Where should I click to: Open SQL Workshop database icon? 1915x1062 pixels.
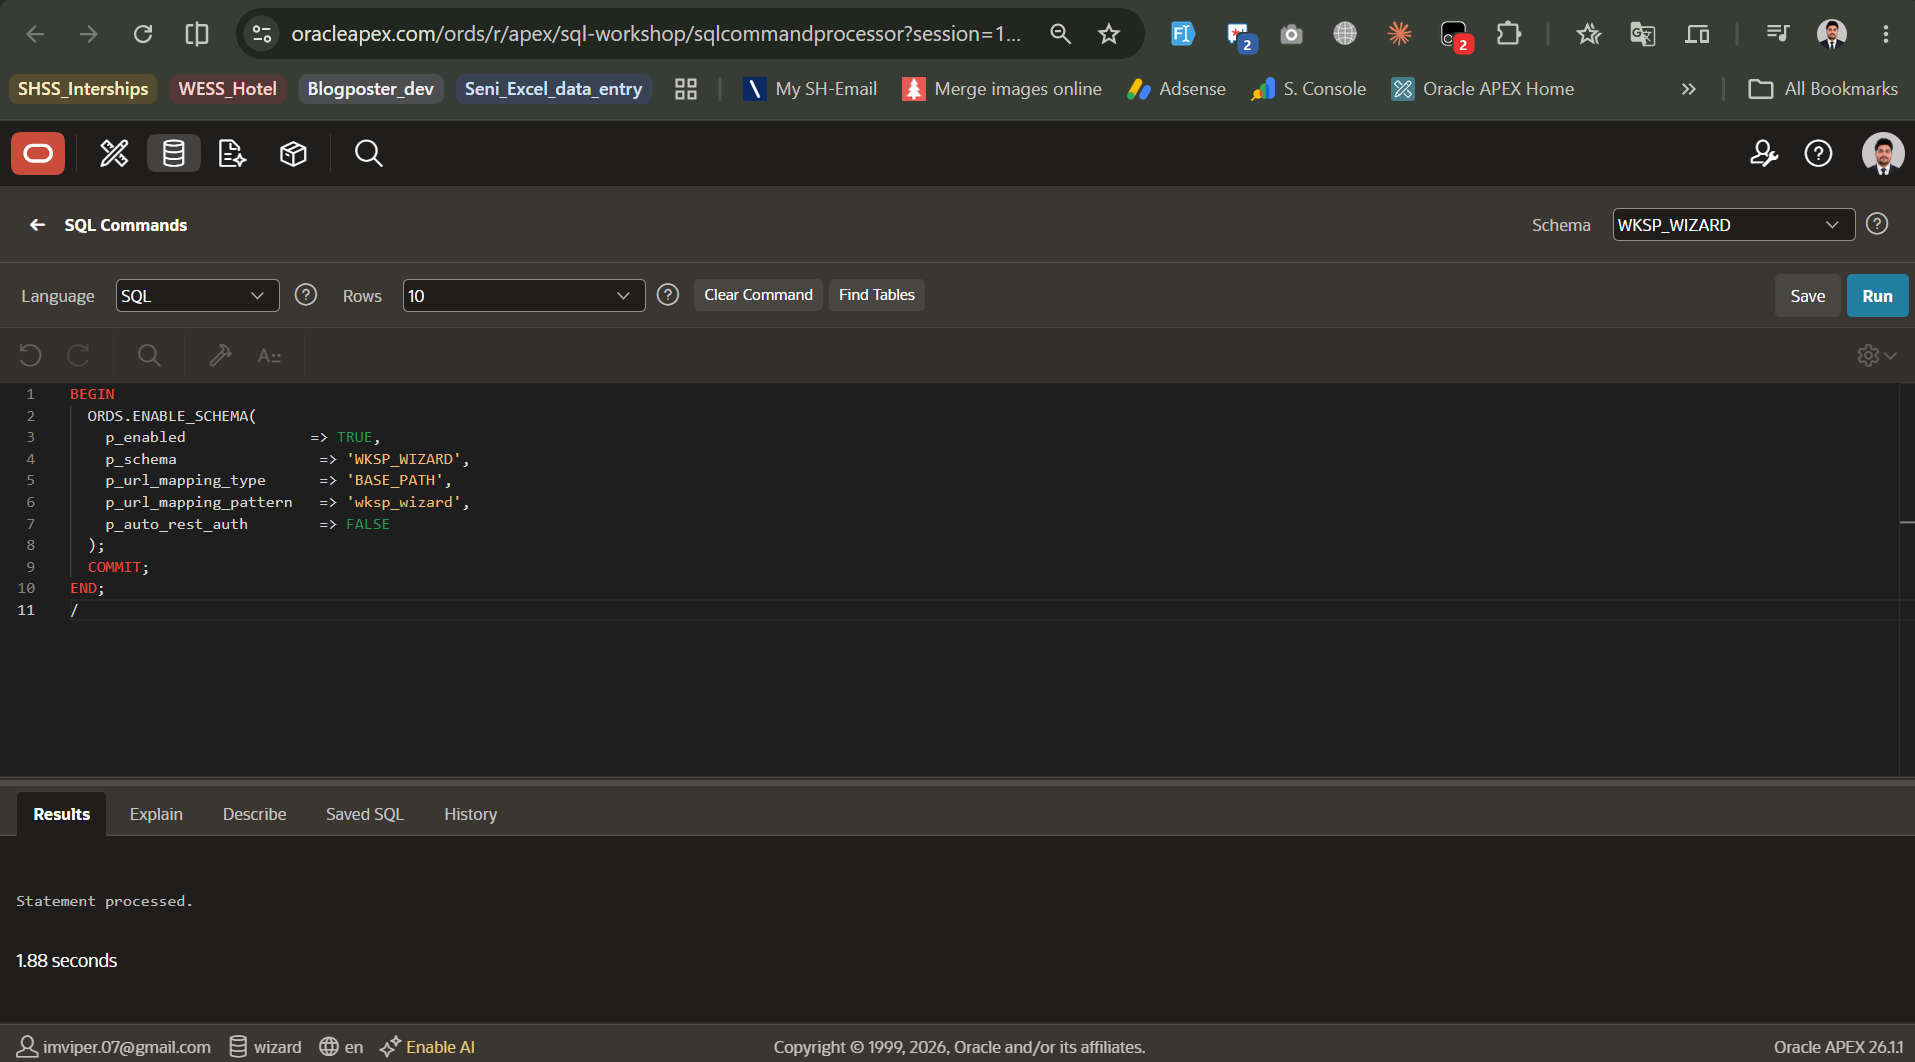[x=174, y=153]
